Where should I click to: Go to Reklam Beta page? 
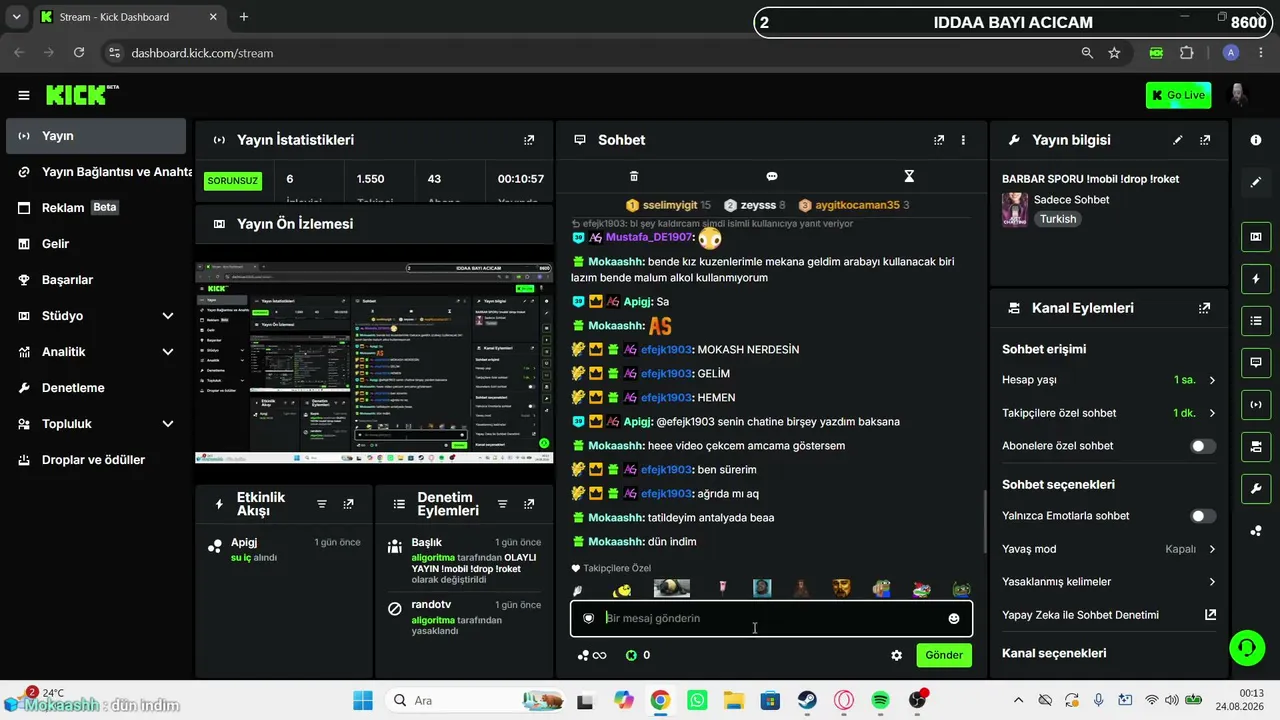[96, 208]
